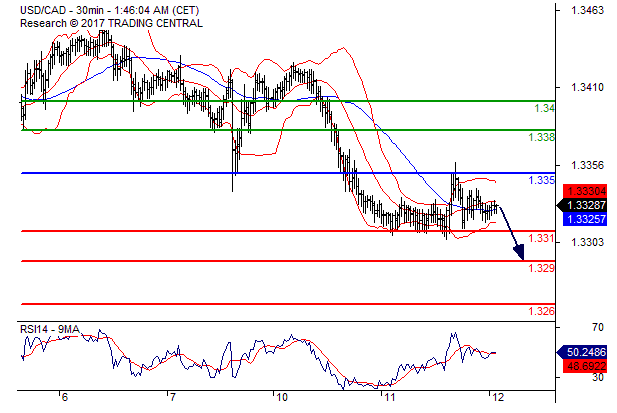Click the RSI 30 level label

(x=598, y=377)
